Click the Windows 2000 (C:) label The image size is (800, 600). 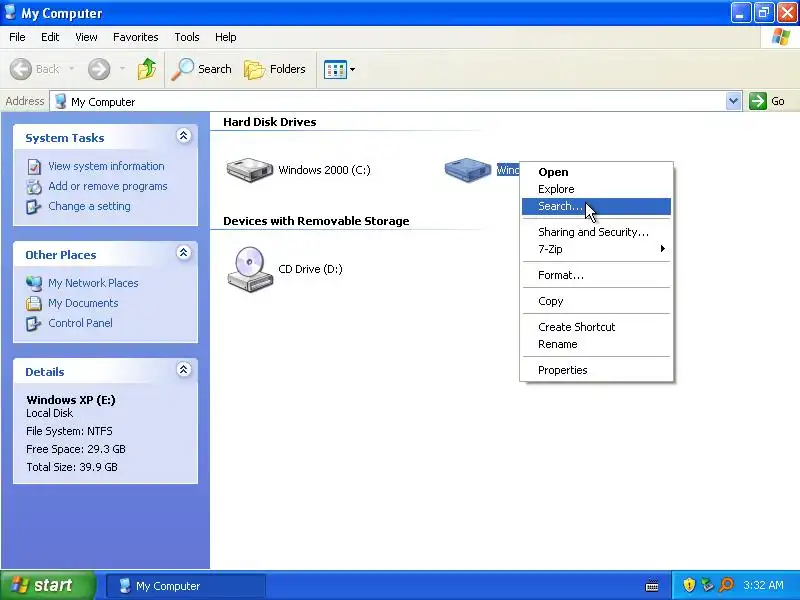(324, 170)
